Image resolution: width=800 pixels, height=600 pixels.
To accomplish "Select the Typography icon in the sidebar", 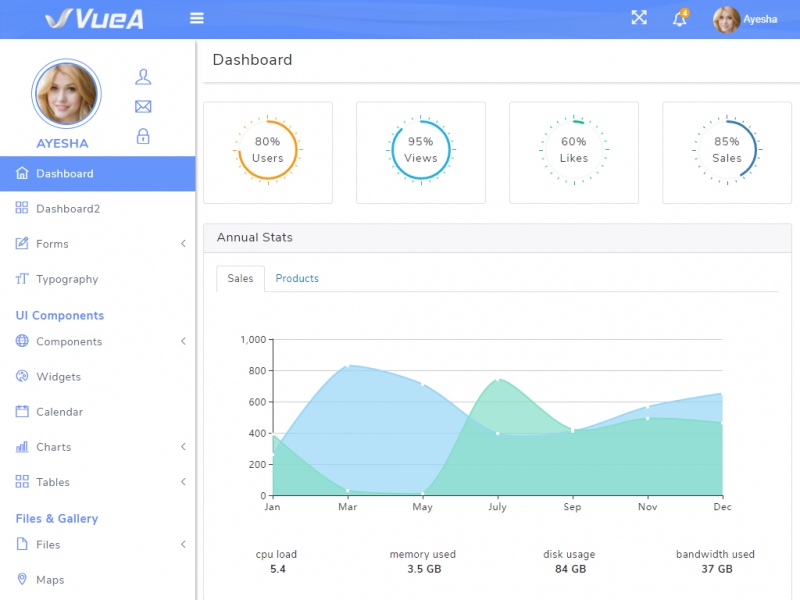I will tap(22, 279).
